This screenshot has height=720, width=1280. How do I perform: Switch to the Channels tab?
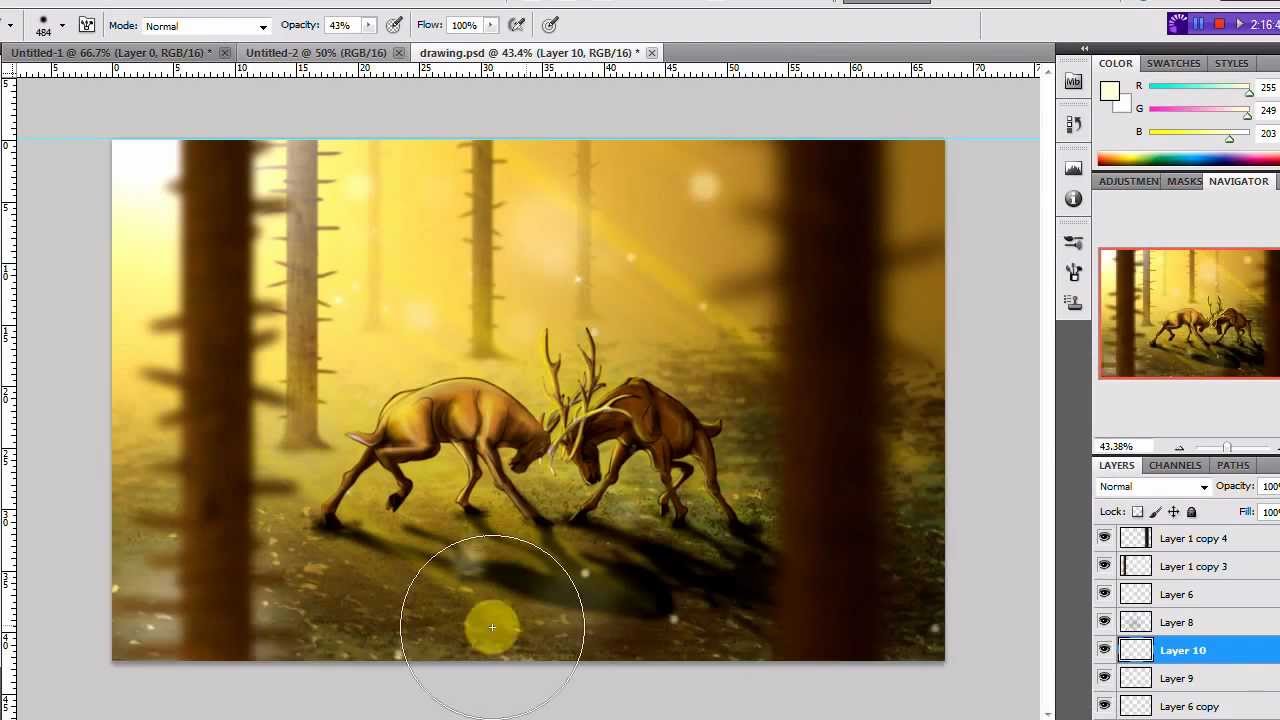pos(1175,465)
